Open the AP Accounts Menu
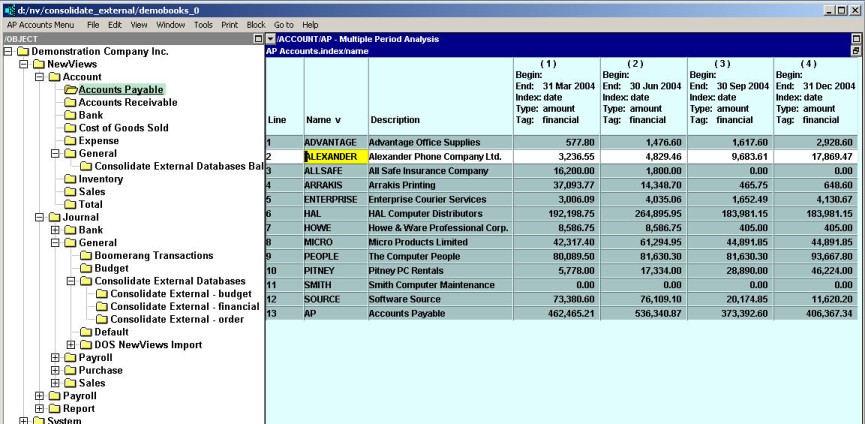This screenshot has height=424, width=865. click(40, 24)
